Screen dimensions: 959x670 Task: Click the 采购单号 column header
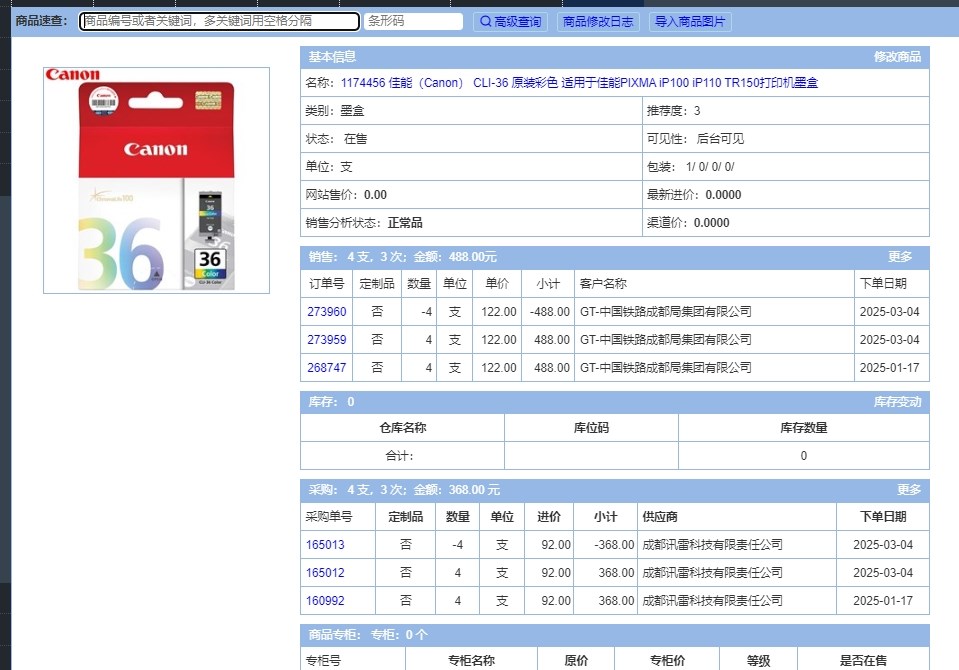point(338,517)
